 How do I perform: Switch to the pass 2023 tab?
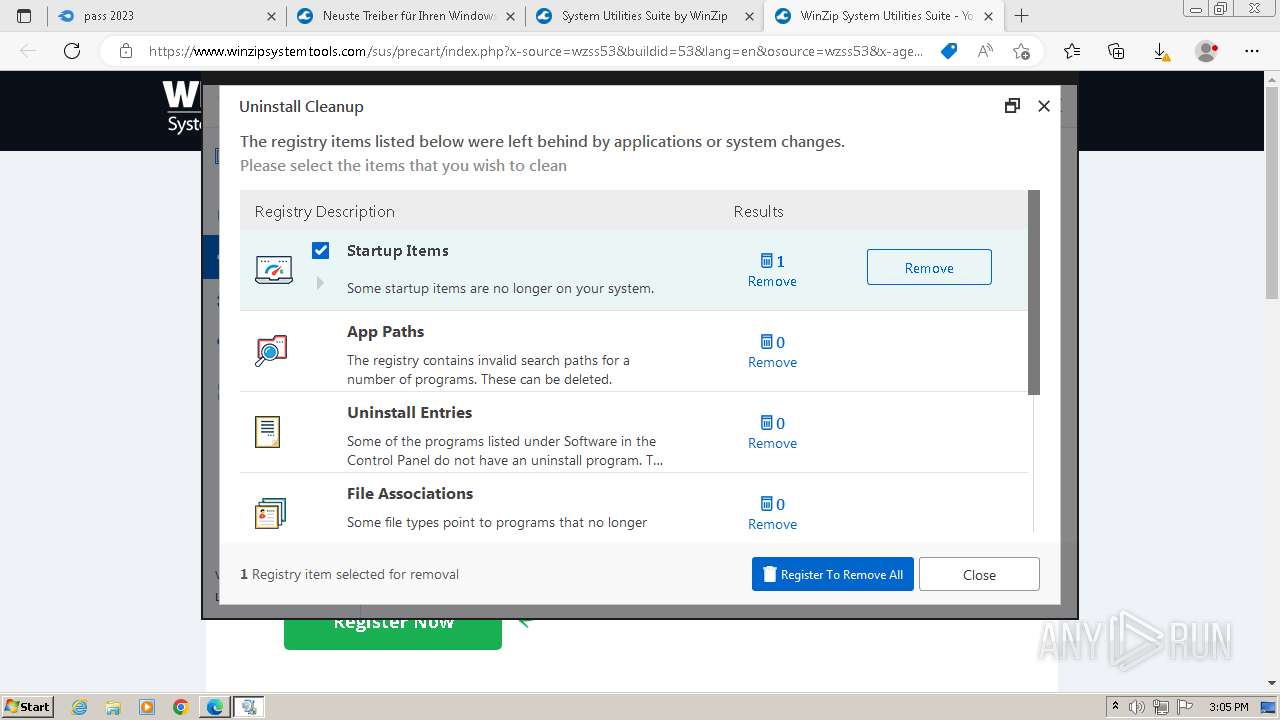(166, 16)
